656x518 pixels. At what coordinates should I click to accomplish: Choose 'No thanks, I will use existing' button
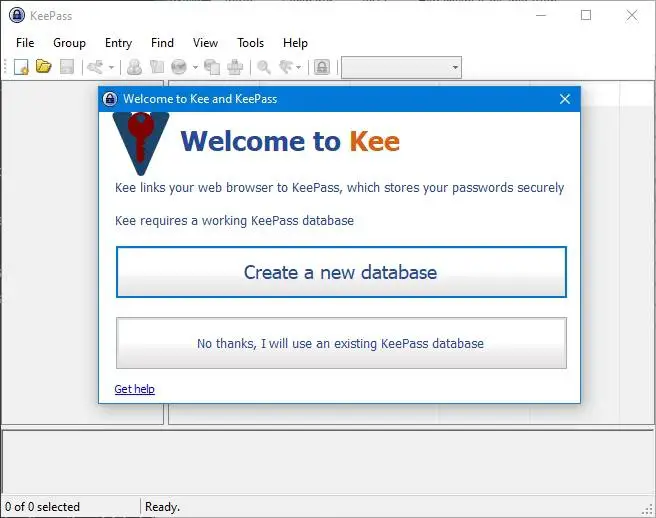[x=341, y=343]
